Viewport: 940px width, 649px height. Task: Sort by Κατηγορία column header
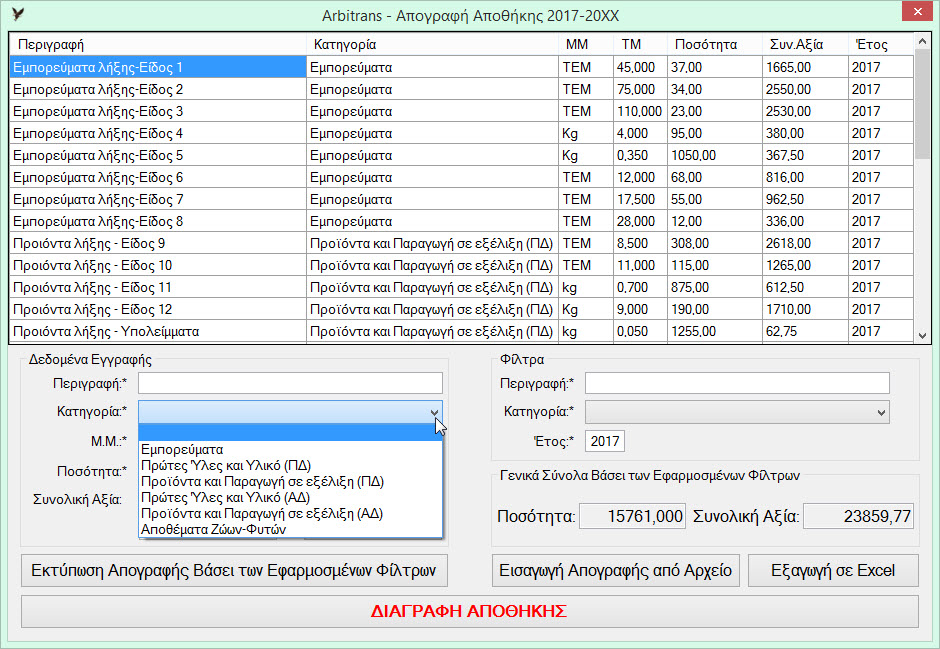[432, 44]
